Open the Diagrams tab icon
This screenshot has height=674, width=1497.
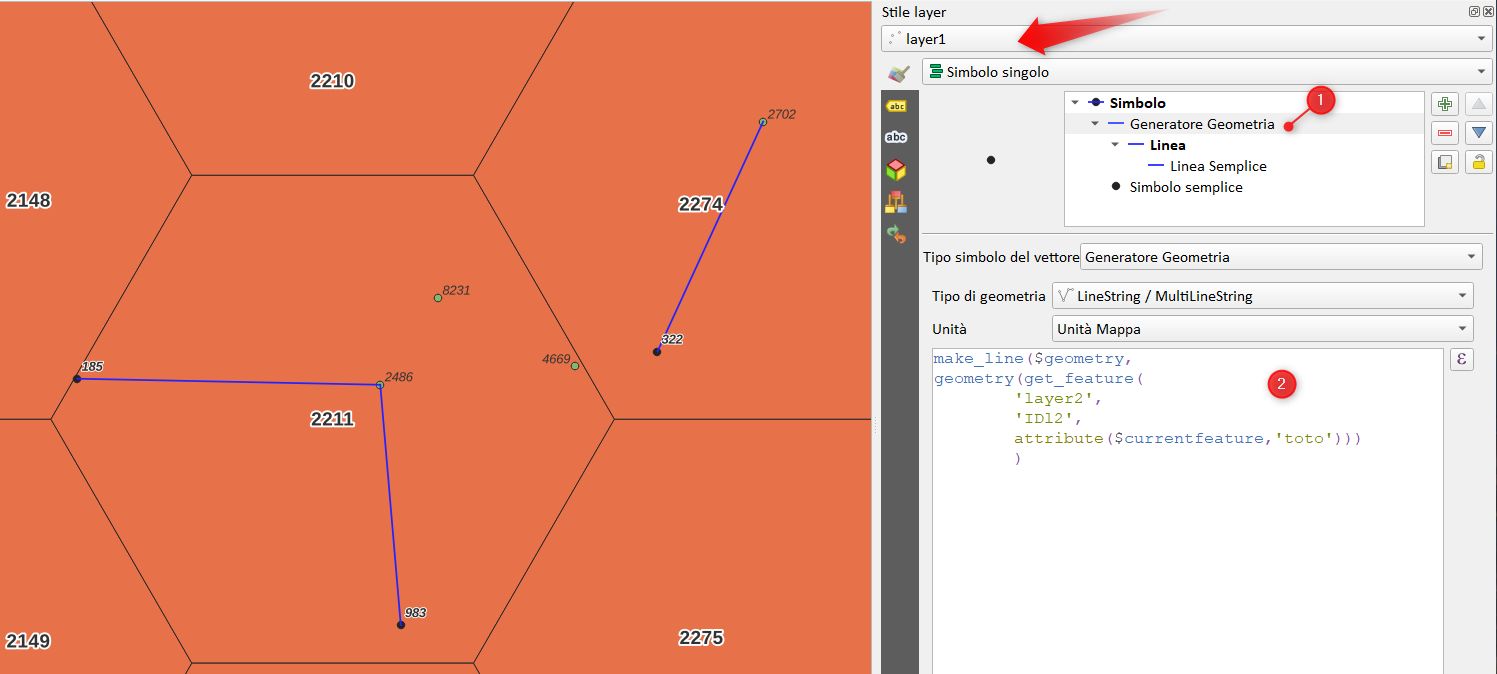(896, 202)
